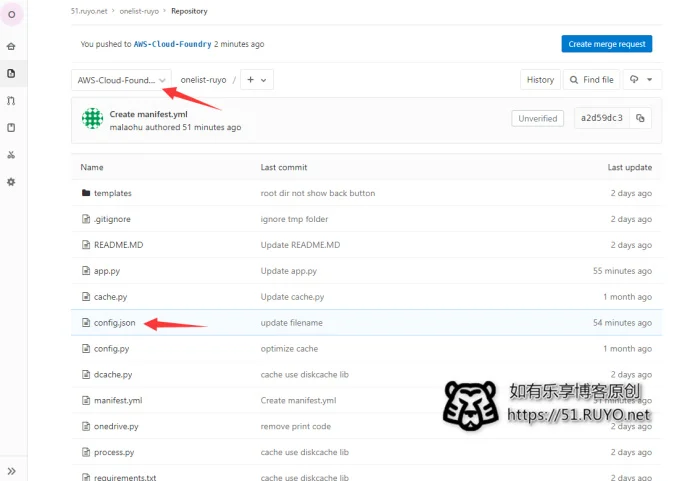The width and height of the screenshot is (690, 481).
Task: Open the Create manifest.yml commit title
Action: pyautogui.click(x=148, y=114)
